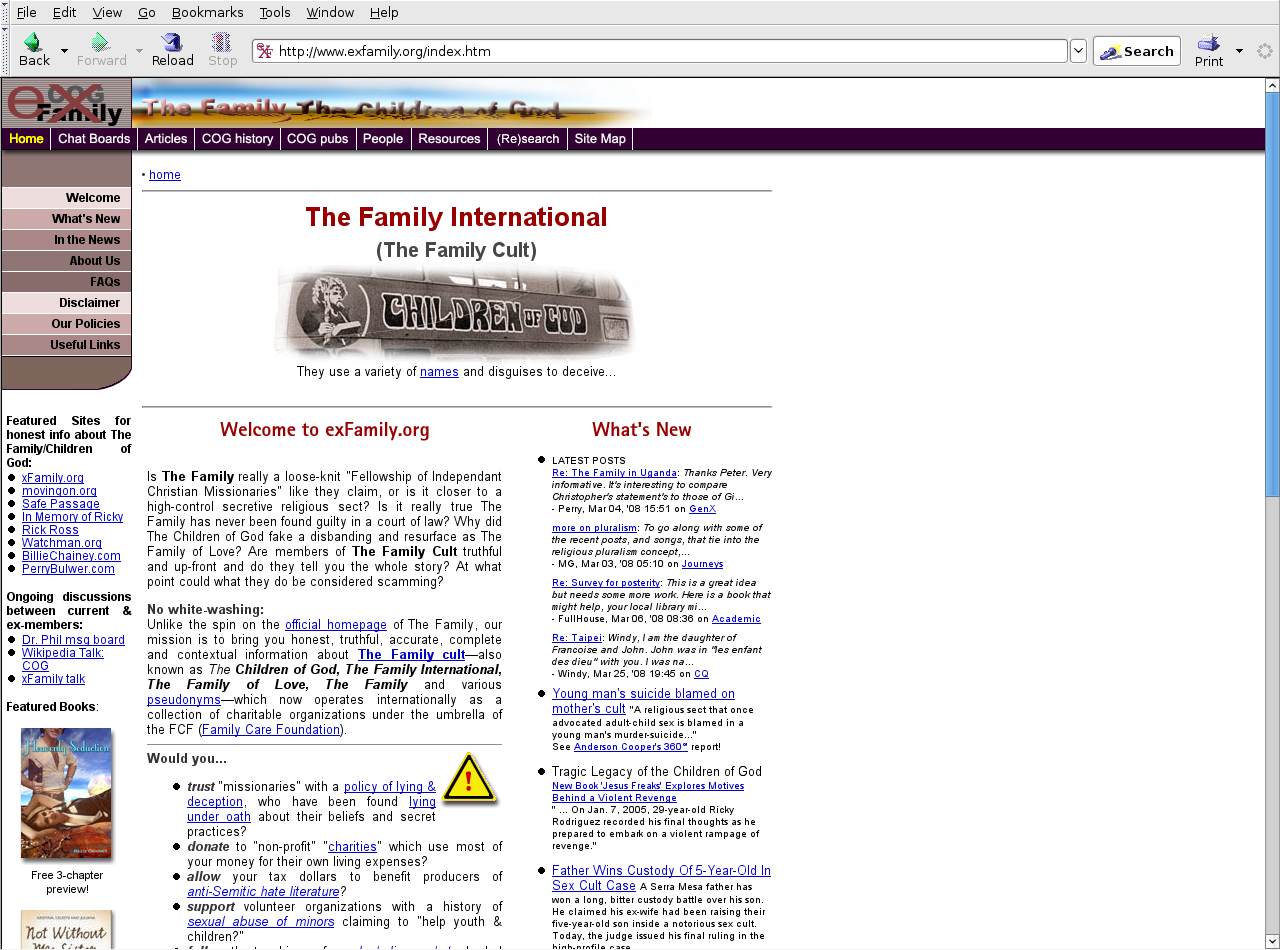Follow the 'official homepage' link
The width and height of the screenshot is (1280, 950).
(335, 625)
